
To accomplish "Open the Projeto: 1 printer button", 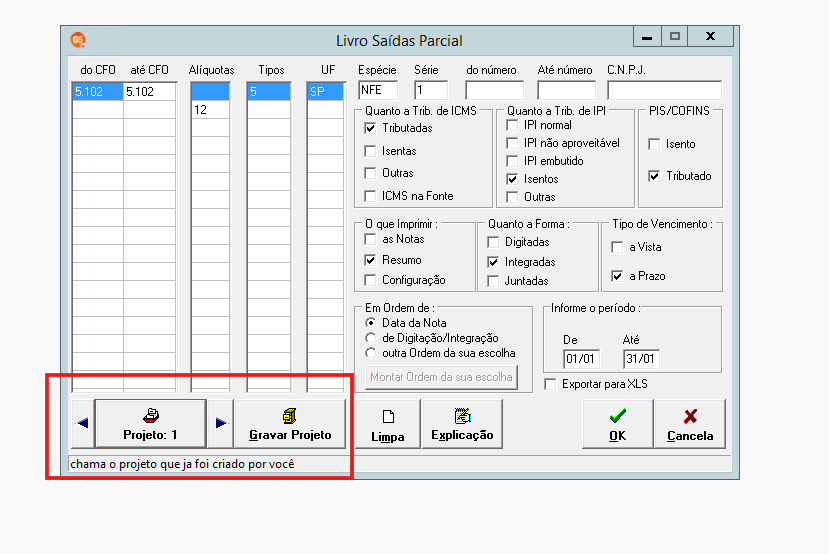I will 150,424.
